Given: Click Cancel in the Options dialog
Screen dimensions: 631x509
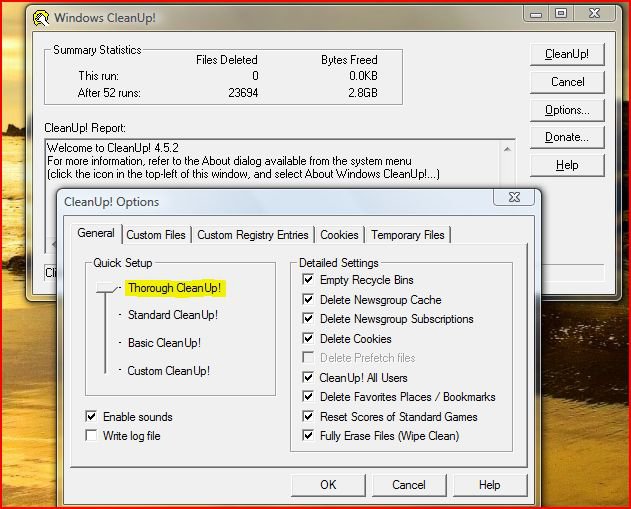Looking at the screenshot, I should [409, 485].
